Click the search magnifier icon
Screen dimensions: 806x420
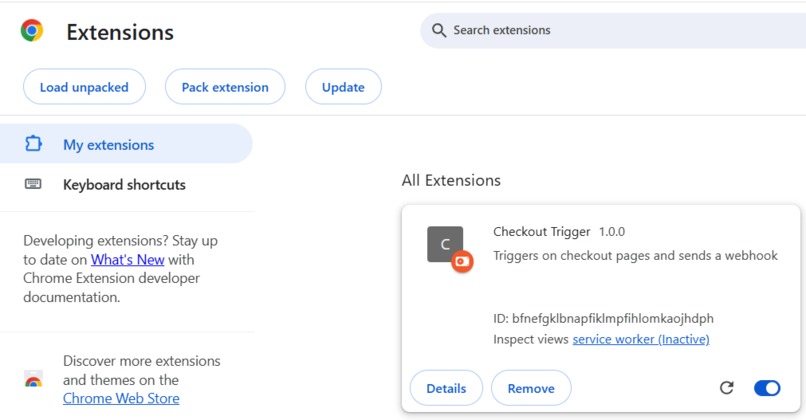tap(438, 30)
